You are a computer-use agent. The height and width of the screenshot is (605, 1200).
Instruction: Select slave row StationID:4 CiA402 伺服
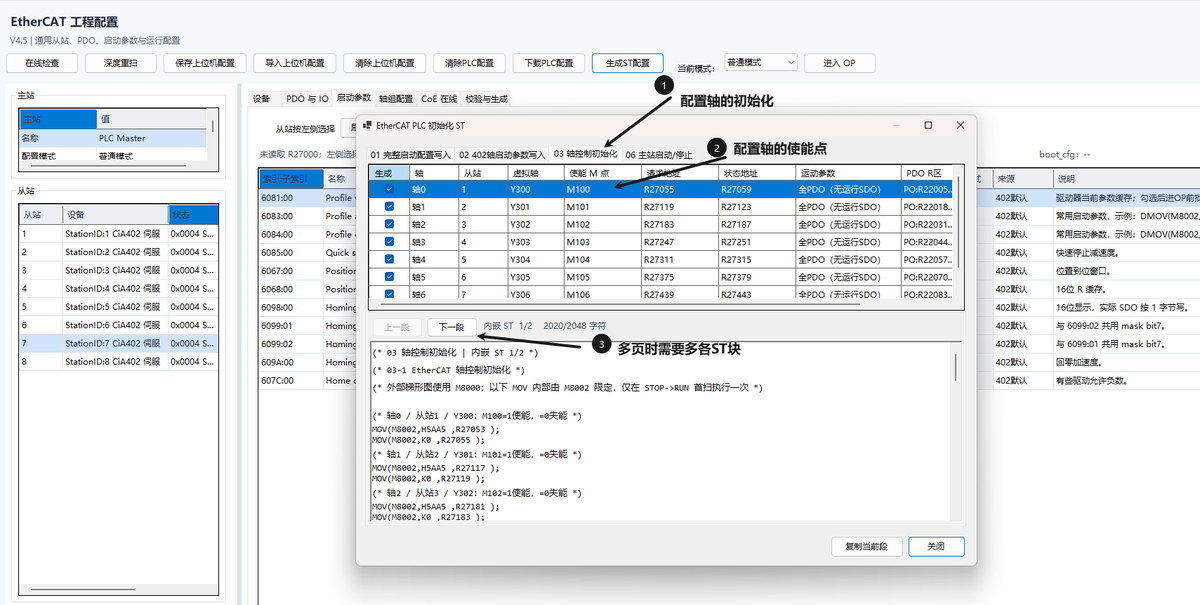(x=117, y=288)
